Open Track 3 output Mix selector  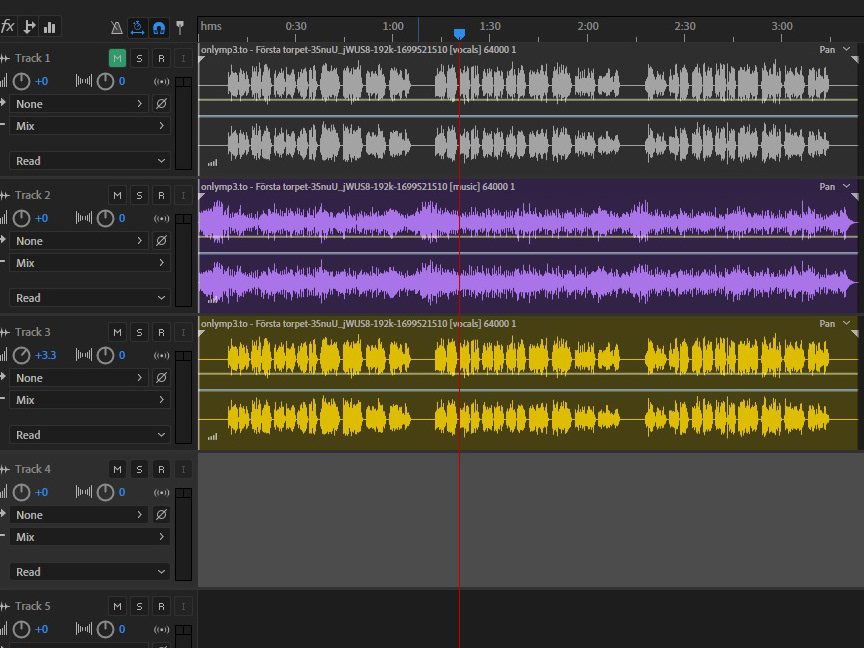pyautogui.click(x=89, y=400)
